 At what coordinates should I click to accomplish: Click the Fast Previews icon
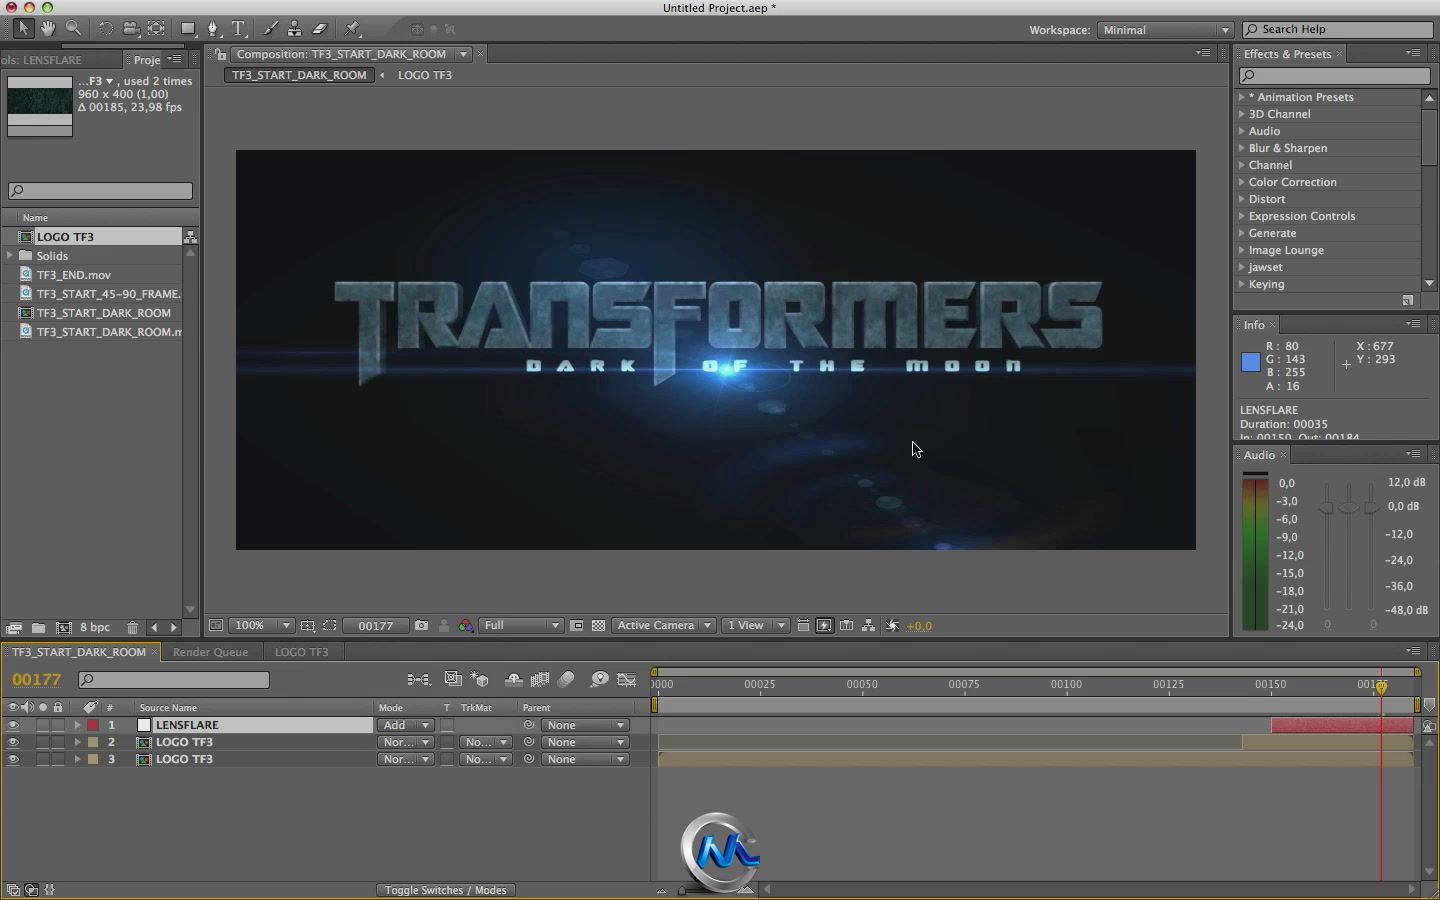point(824,626)
